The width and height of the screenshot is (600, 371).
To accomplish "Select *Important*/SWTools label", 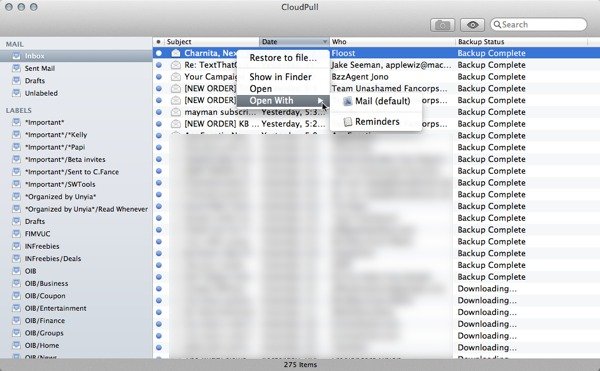I will click(x=76, y=184).
